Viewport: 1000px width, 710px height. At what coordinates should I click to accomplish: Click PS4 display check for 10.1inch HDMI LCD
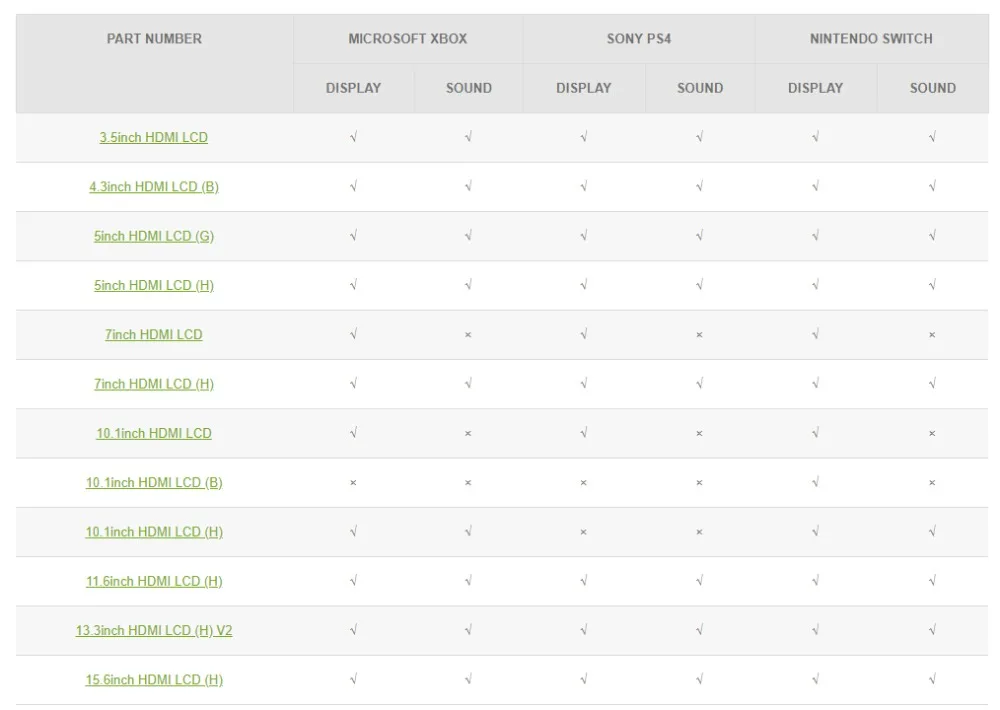[584, 433]
